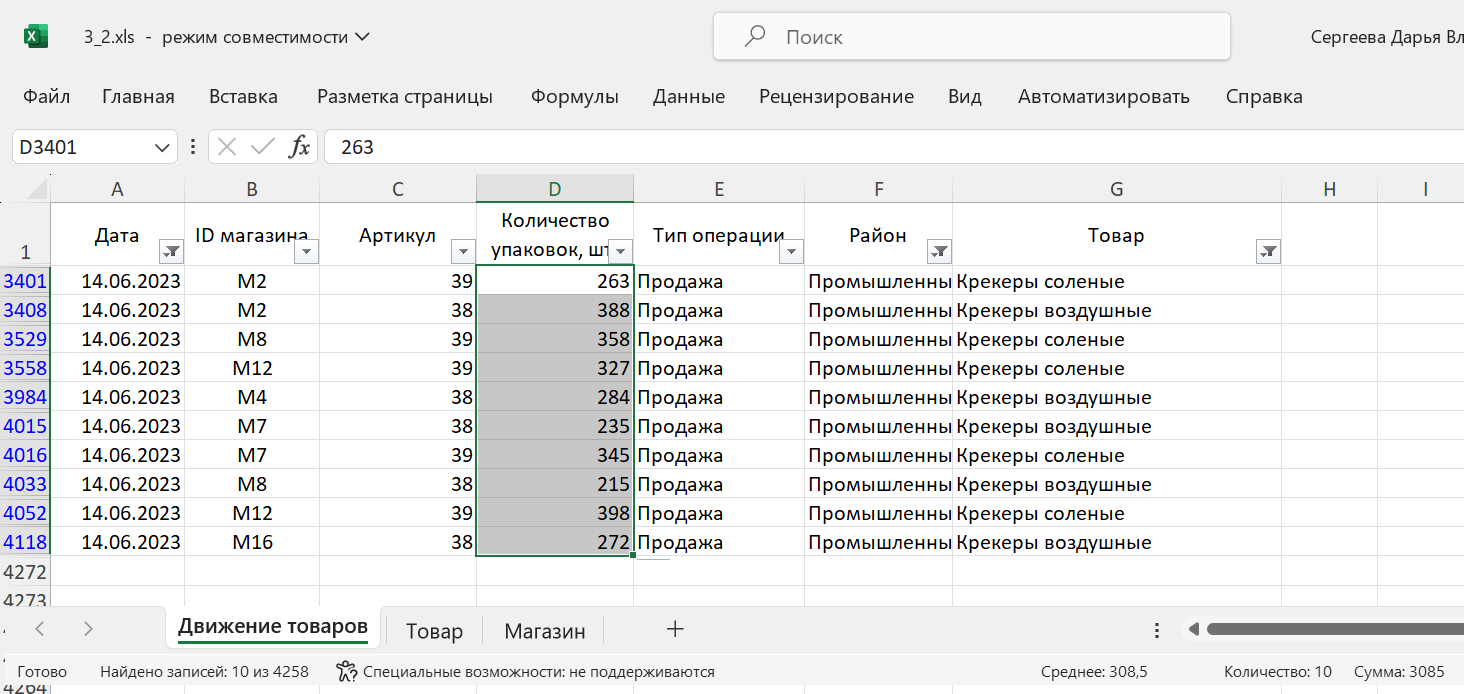The width and height of the screenshot is (1464, 694).
Task: Select column H header
Action: tap(1329, 189)
